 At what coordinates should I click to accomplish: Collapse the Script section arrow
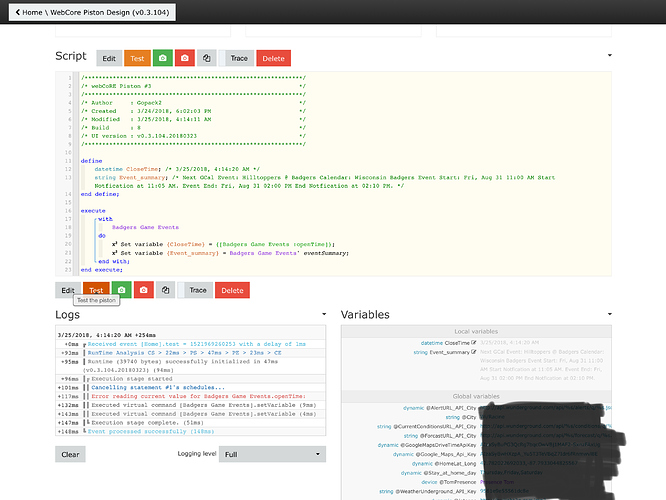tap(610, 55)
